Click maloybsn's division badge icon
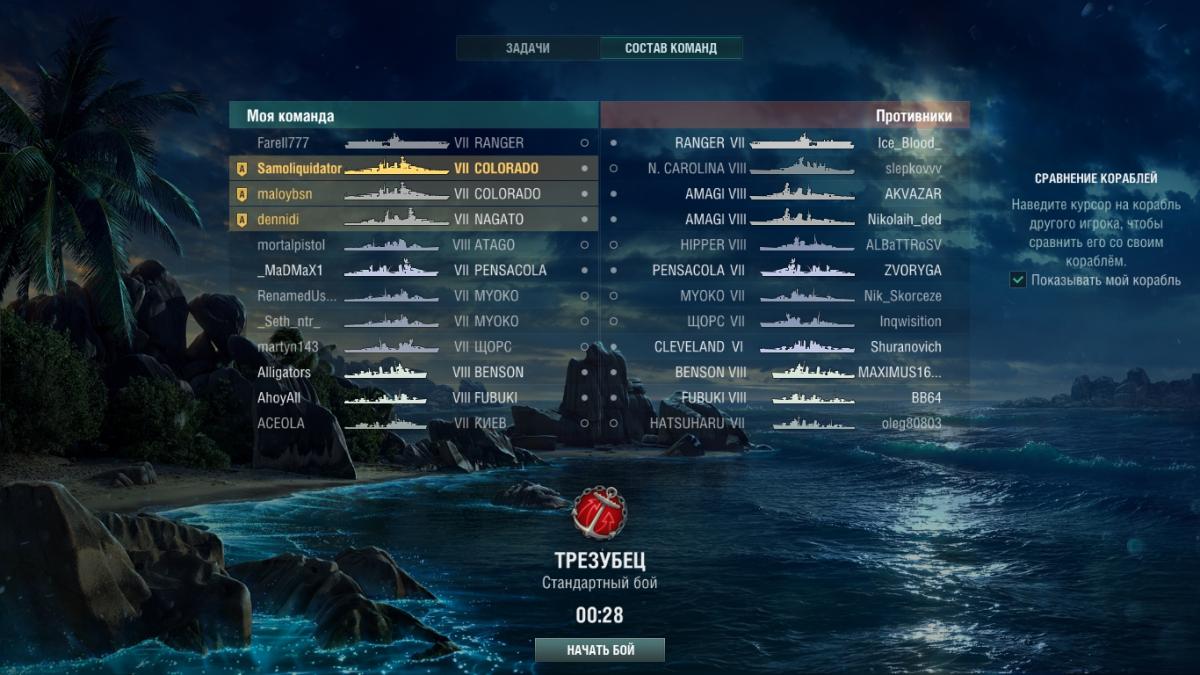This screenshot has width=1200, height=675. [240, 194]
